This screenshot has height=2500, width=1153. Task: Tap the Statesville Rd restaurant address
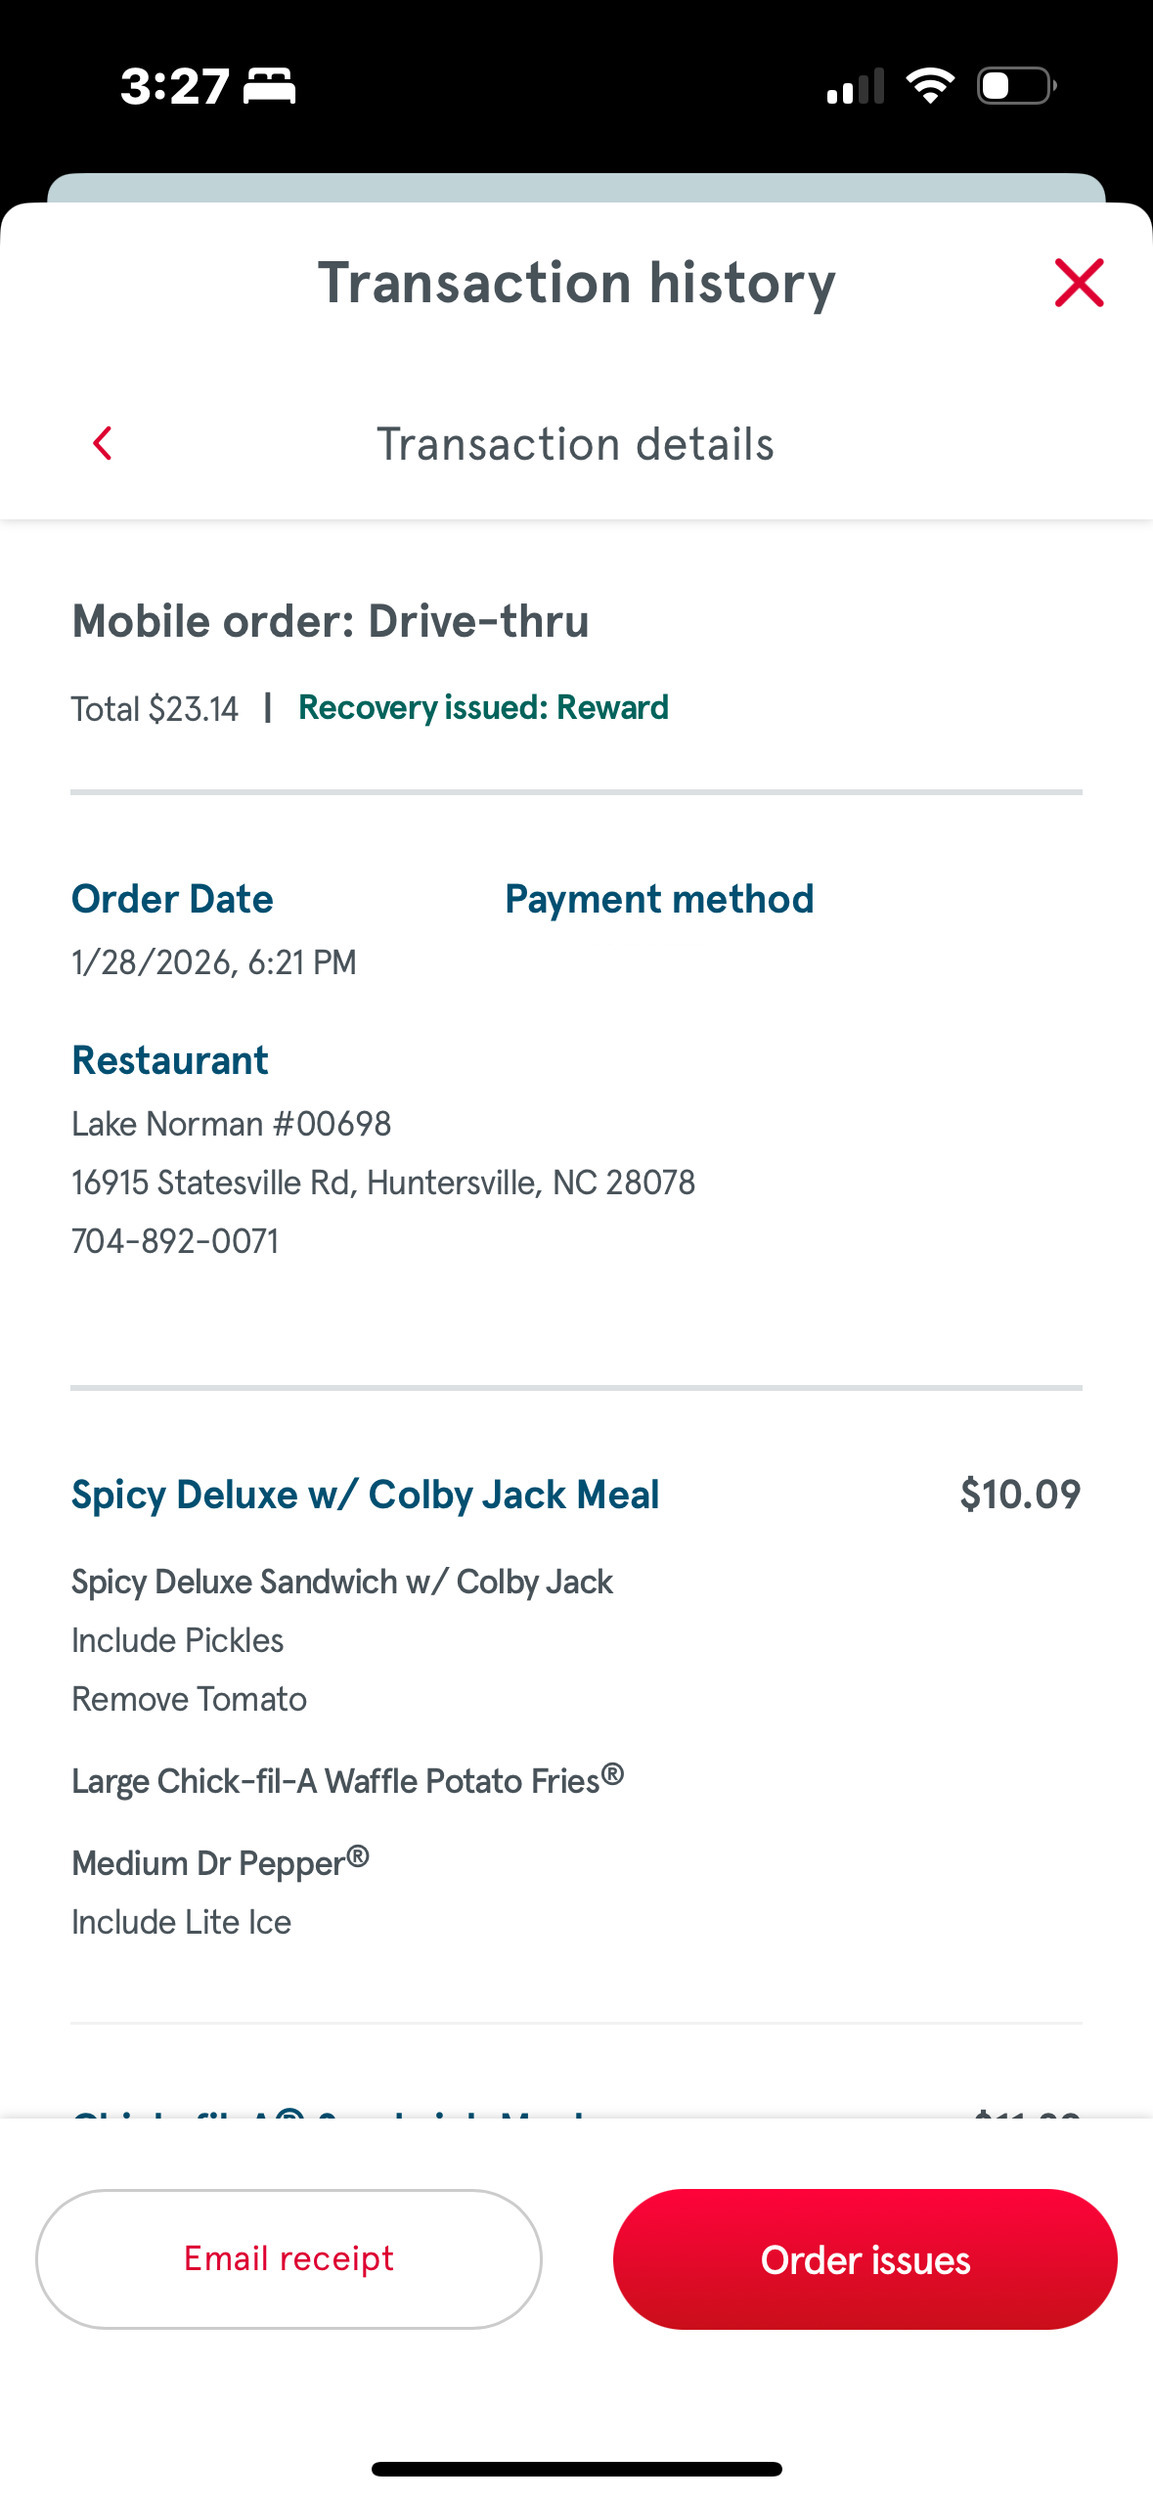[x=383, y=1183]
